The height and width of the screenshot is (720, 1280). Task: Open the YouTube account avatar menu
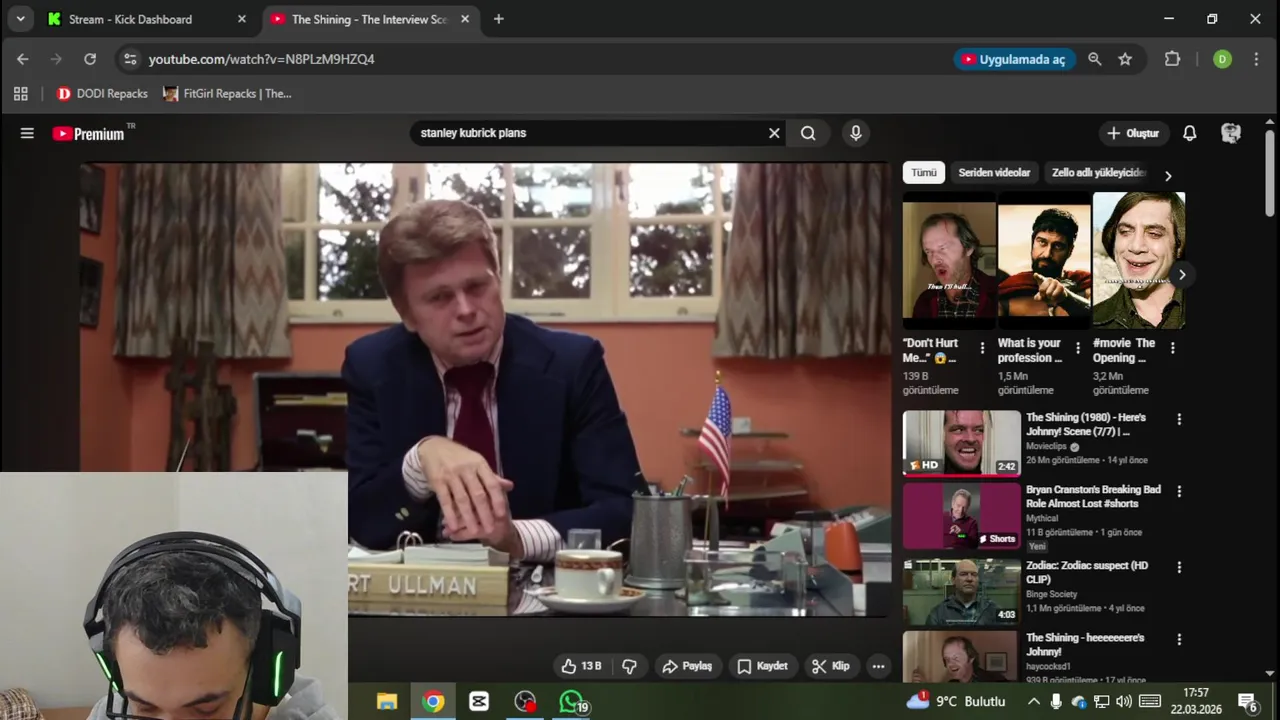(x=1232, y=133)
